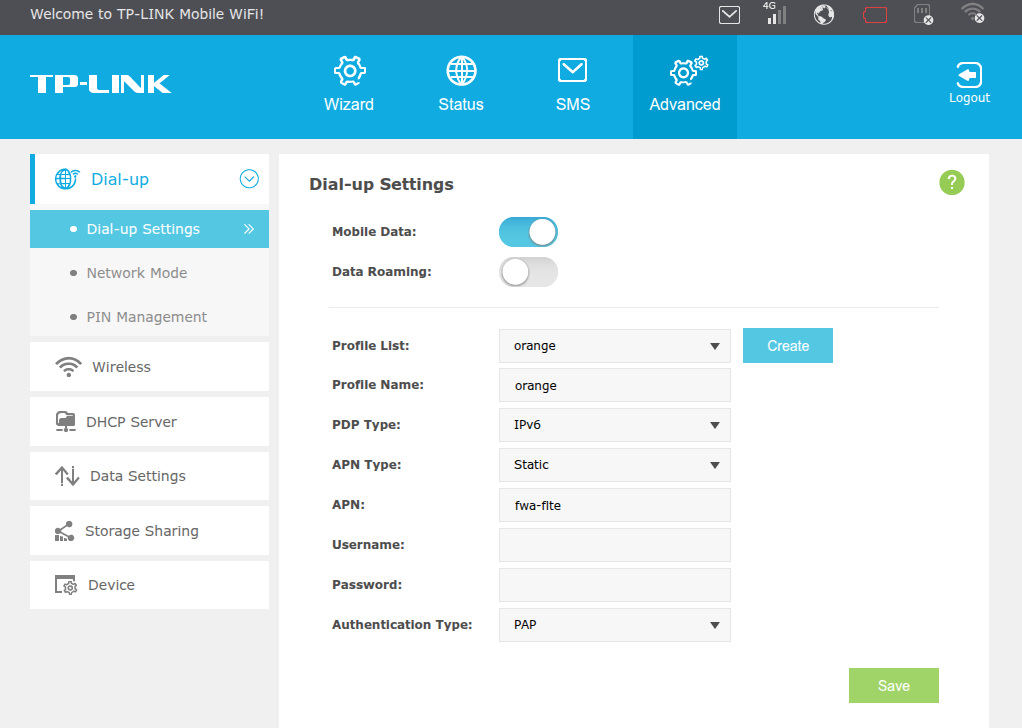Viewport: 1022px width, 728px height.
Task: Select Dial-up Settings in the sidebar
Action: [149, 229]
